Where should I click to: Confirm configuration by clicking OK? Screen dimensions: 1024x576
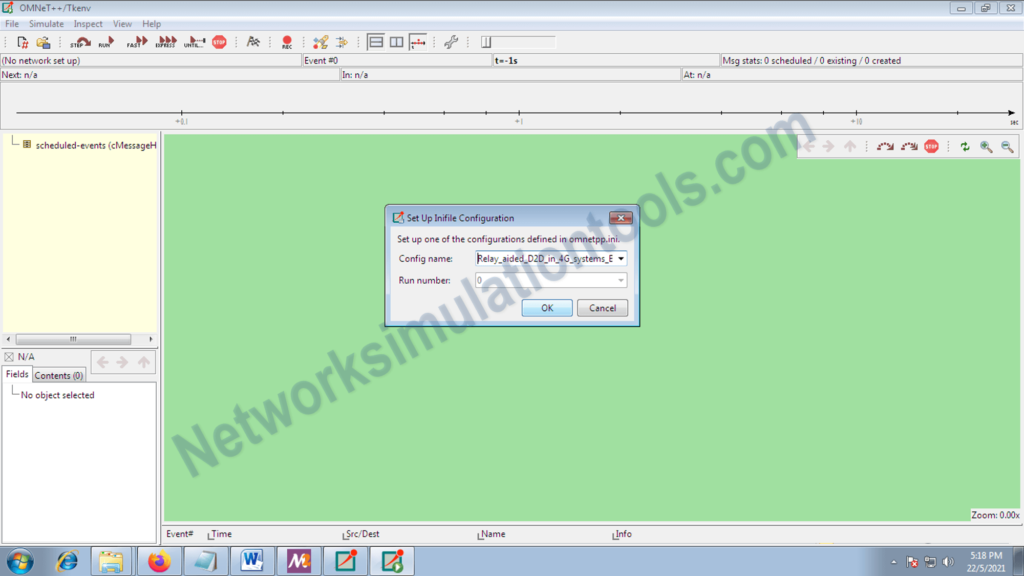[x=547, y=308]
